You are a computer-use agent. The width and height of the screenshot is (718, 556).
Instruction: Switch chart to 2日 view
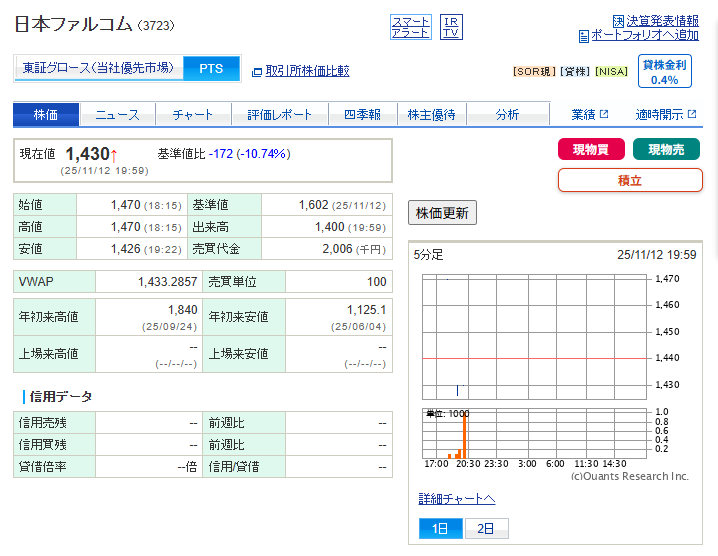click(485, 529)
